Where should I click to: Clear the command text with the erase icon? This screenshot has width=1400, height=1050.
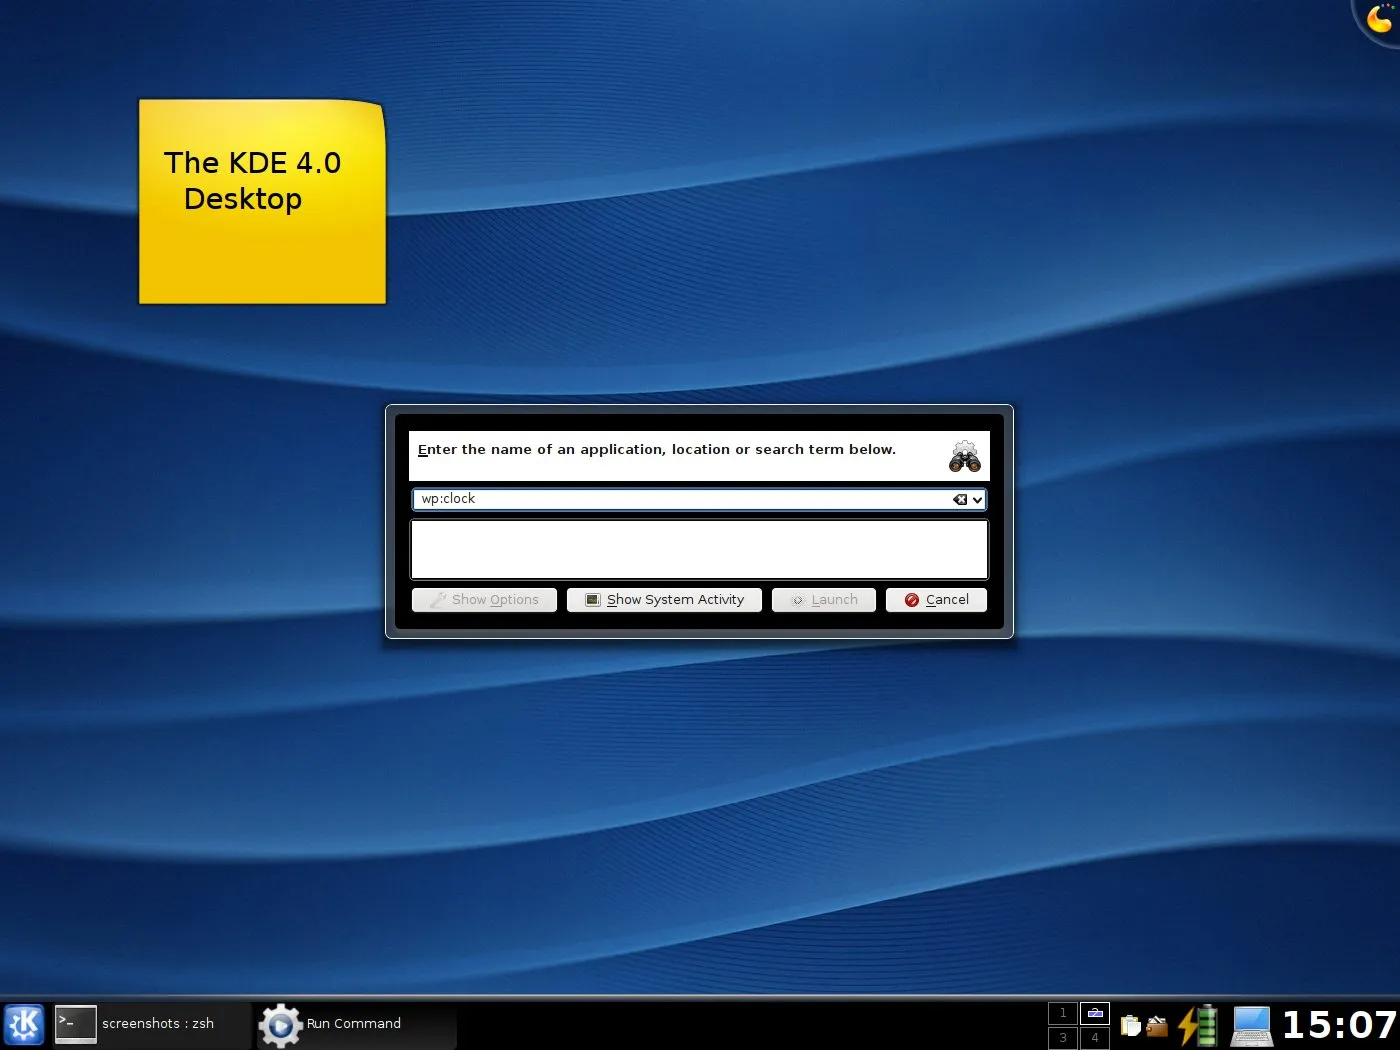point(960,499)
